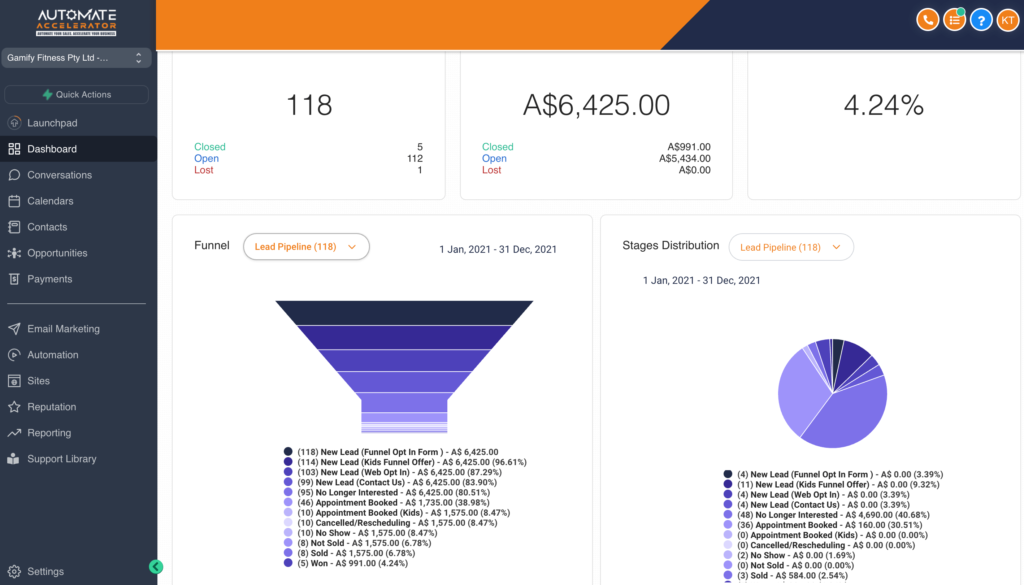Open the Funnel Lead Pipeline dropdown
Viewport: 1024px width, 585px height.
[x=306, y=247]
